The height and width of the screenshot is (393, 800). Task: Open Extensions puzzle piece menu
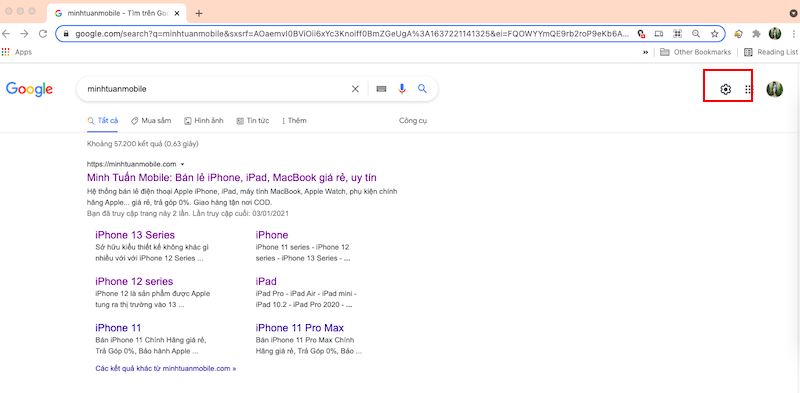[756, 34]
